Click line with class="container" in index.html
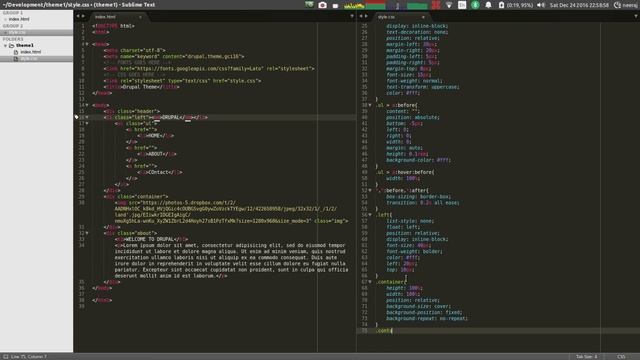Screen dimensions: 640x360 point(136,197)
